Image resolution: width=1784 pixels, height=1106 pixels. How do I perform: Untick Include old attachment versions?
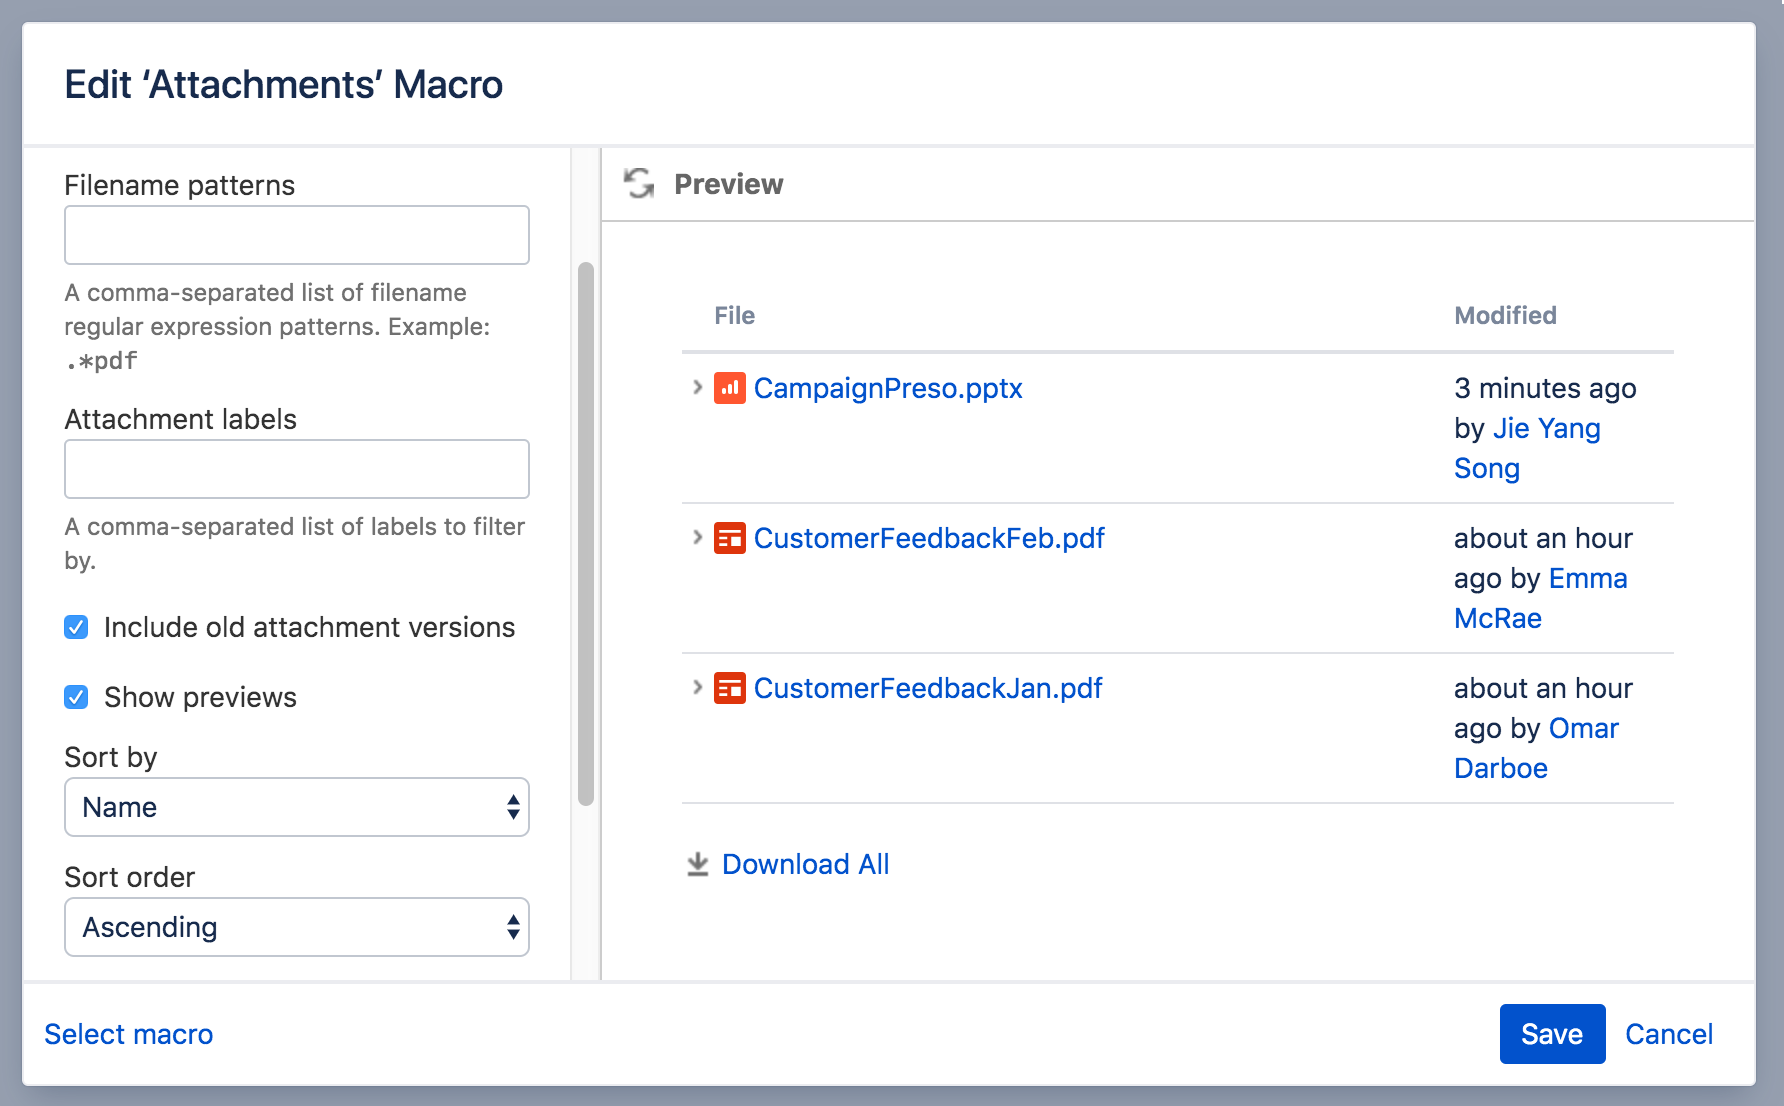[x=76, y=627]
